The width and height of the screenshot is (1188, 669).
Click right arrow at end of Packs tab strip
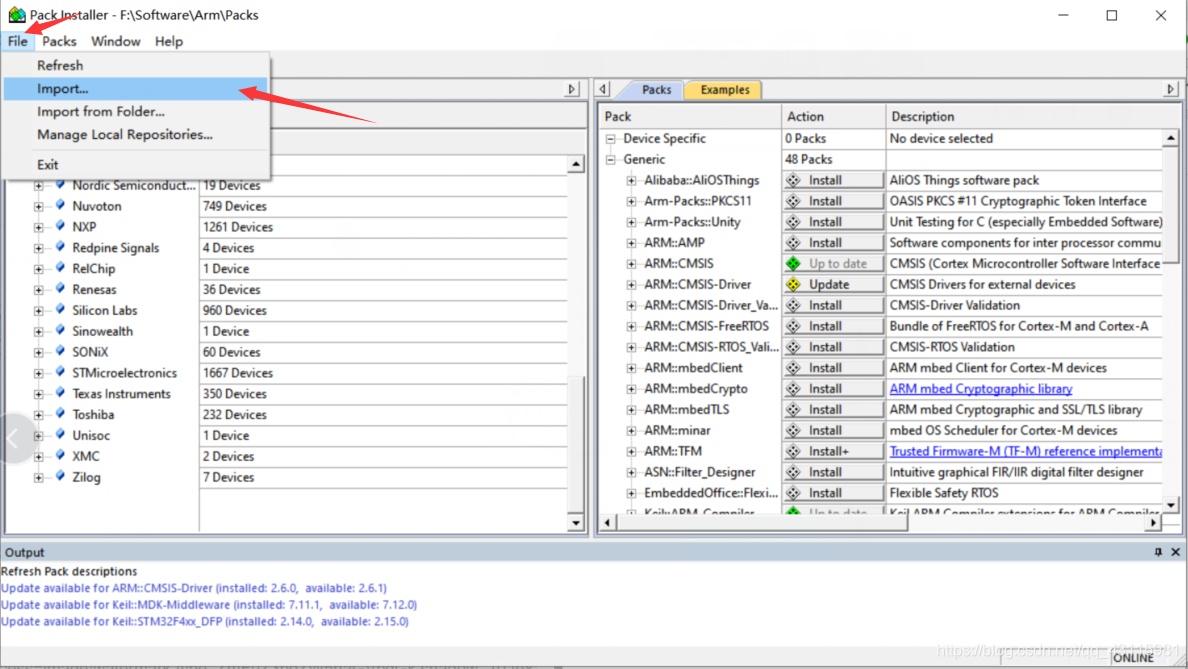tap(1171, 89)
